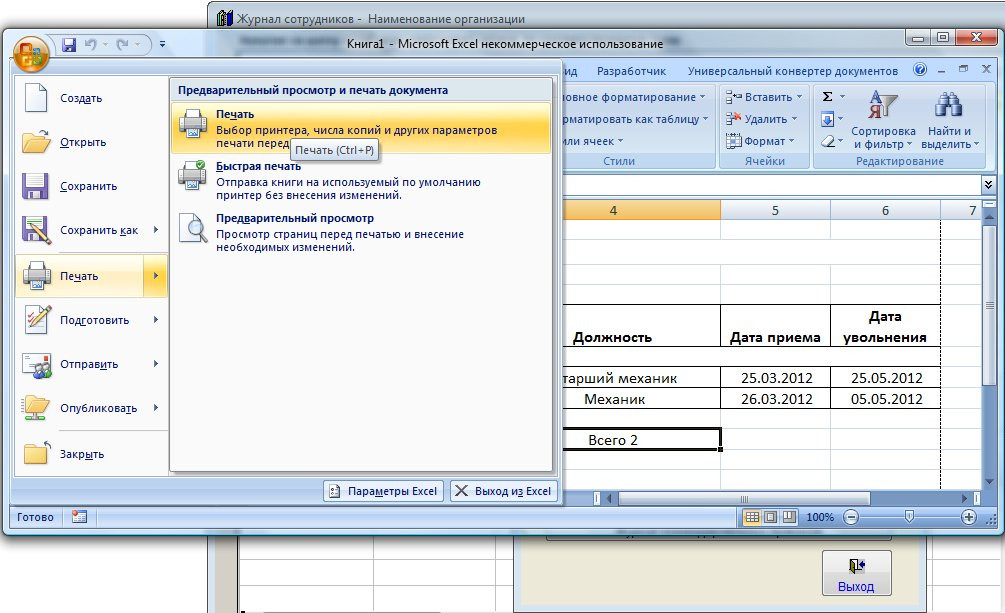Screen dimensions: 1005x613
Task: Click the Всего 2 cell
Action: (x=642, y=440)
